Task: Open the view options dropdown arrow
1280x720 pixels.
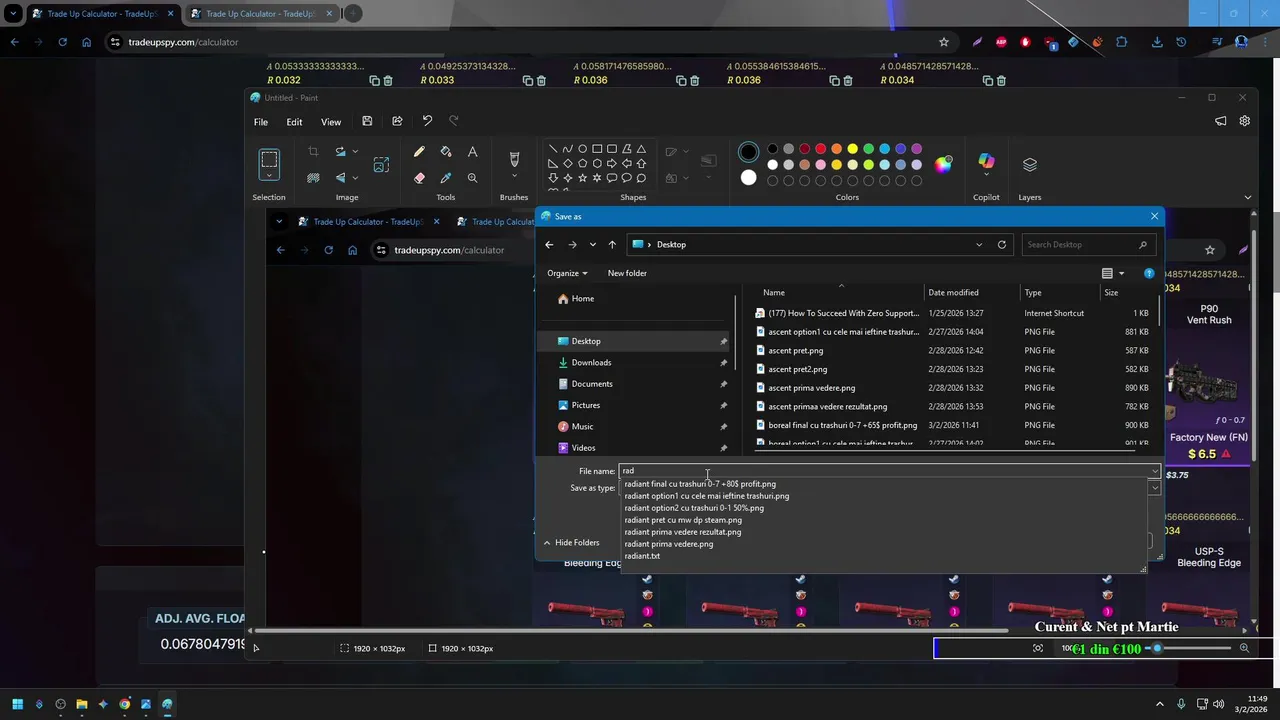Action: 1121,273
